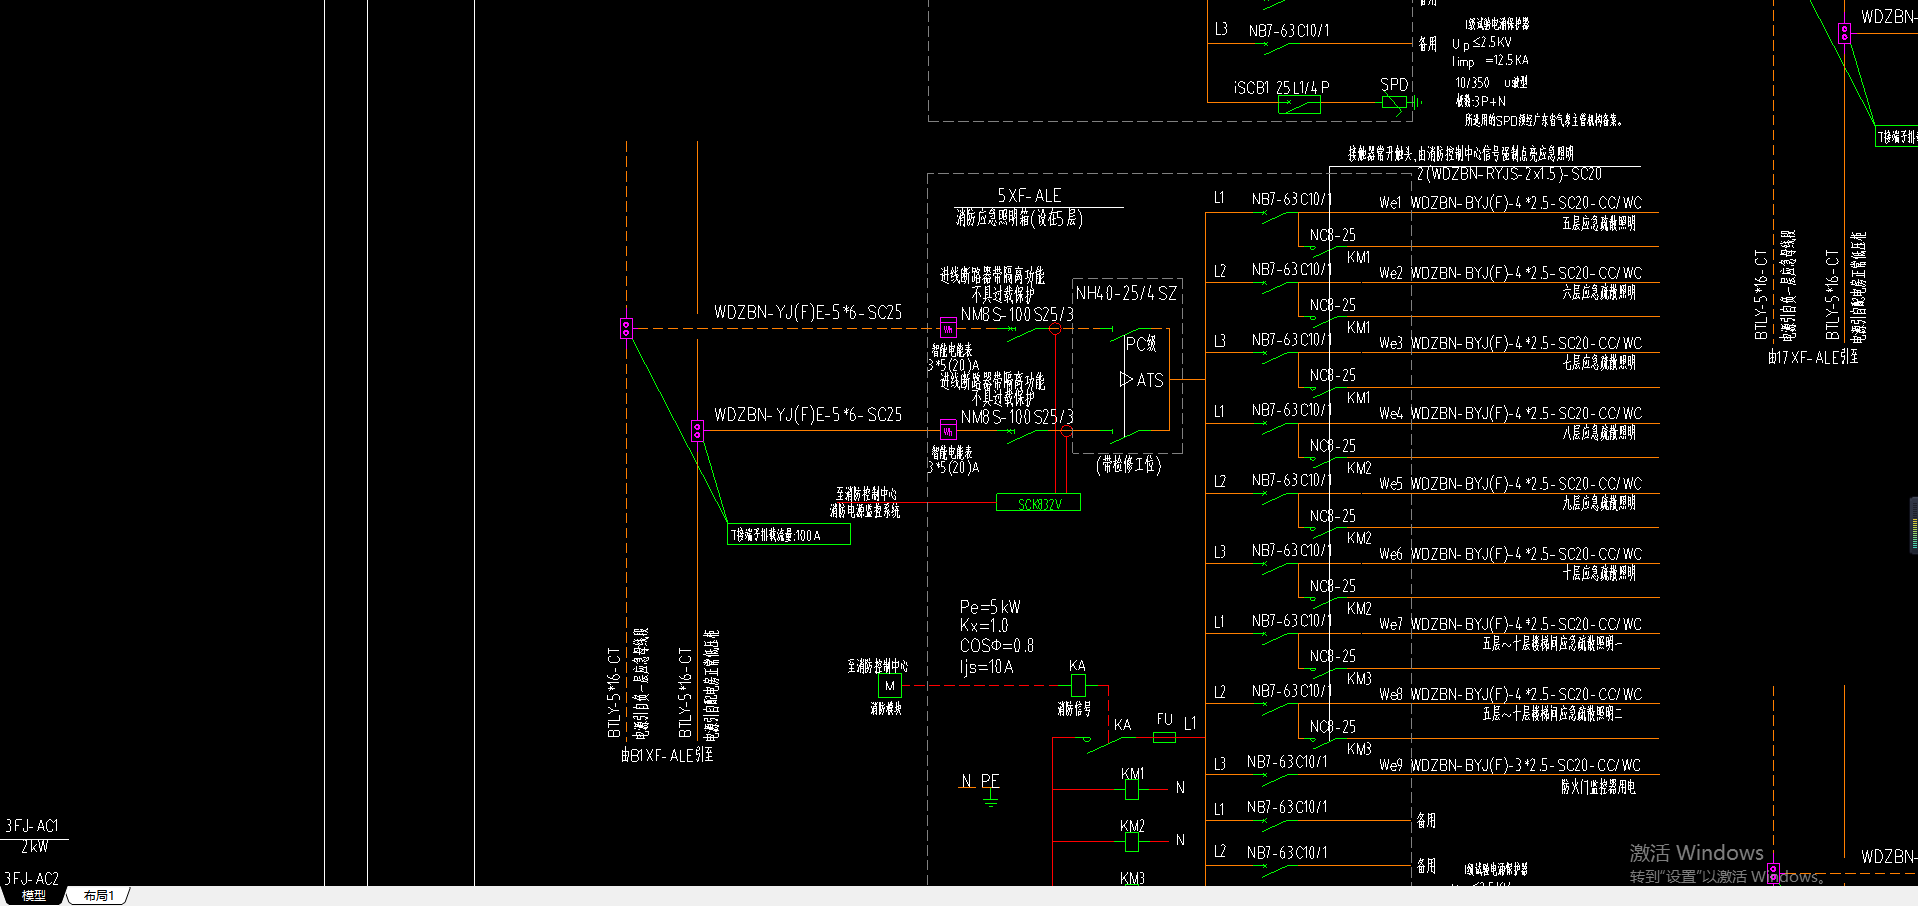Select the magenta terminal block on solid orange feeder

[697, 430]
